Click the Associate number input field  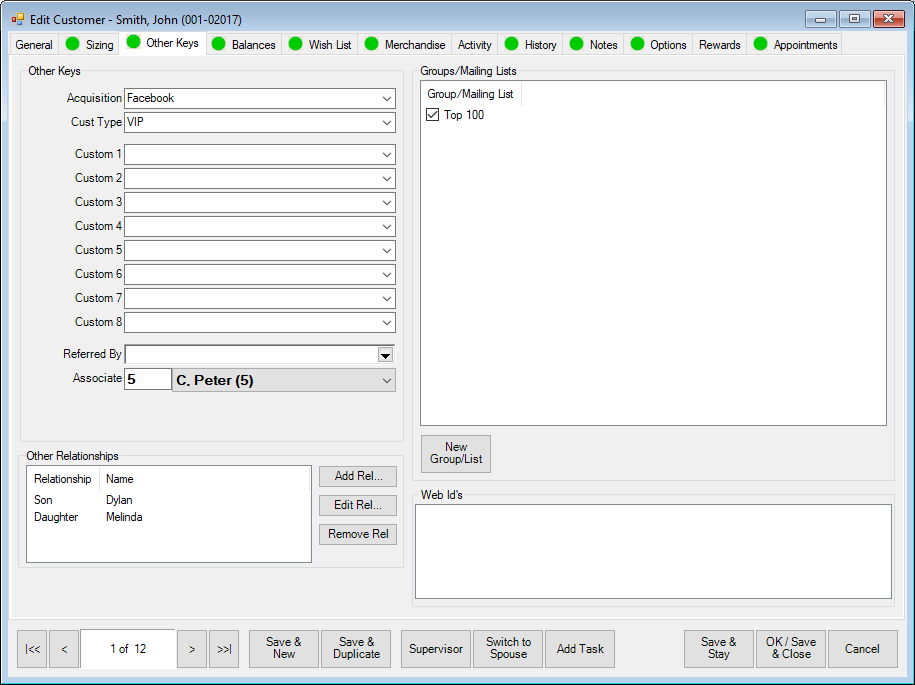(147, 380)
